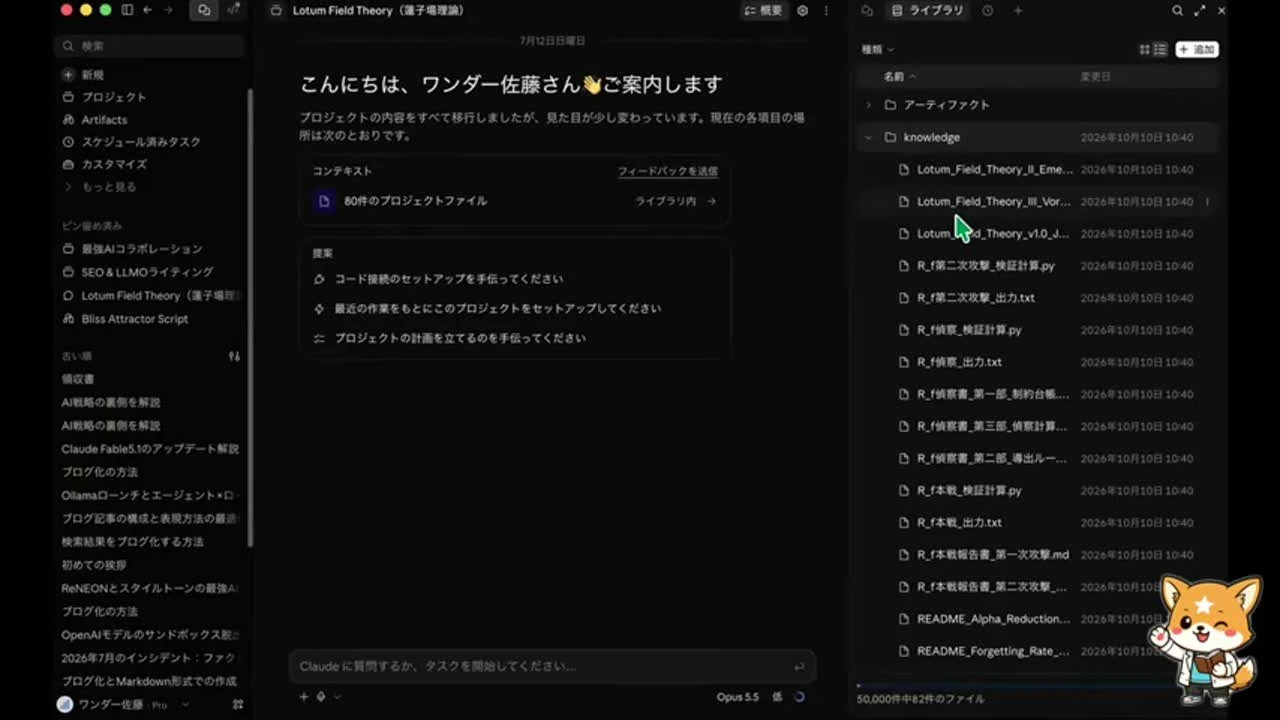Expand もっと見る in the sidebar
The image size is (1280, 720).
100,187
